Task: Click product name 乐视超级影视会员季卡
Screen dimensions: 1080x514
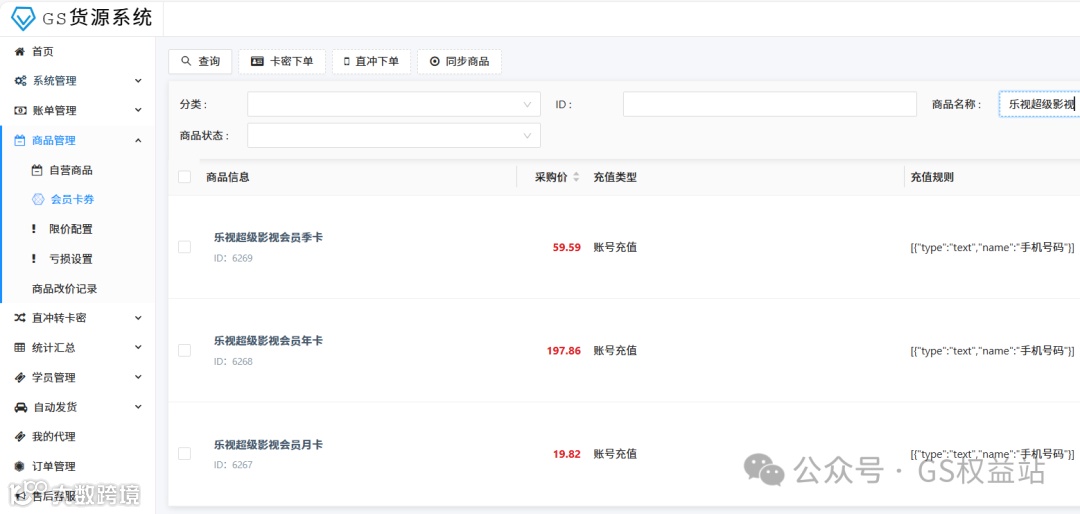Action: coord(268,237)
